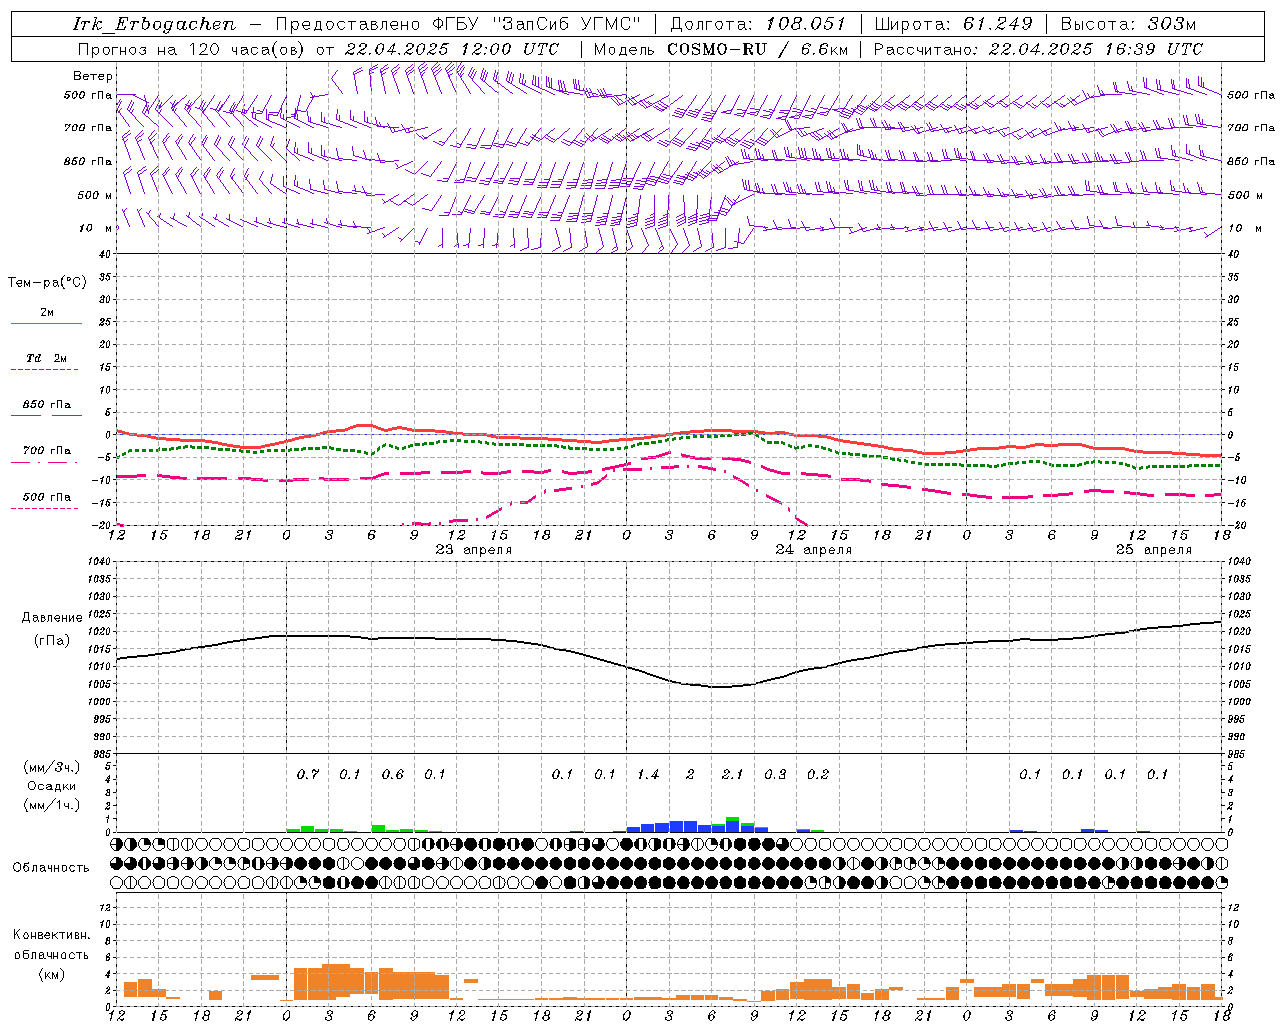Viewport: 1280px width, 1024px height.
Task: Click the 0.7 precipitation value
Action: pyautogui.click(x=308, y=775)
